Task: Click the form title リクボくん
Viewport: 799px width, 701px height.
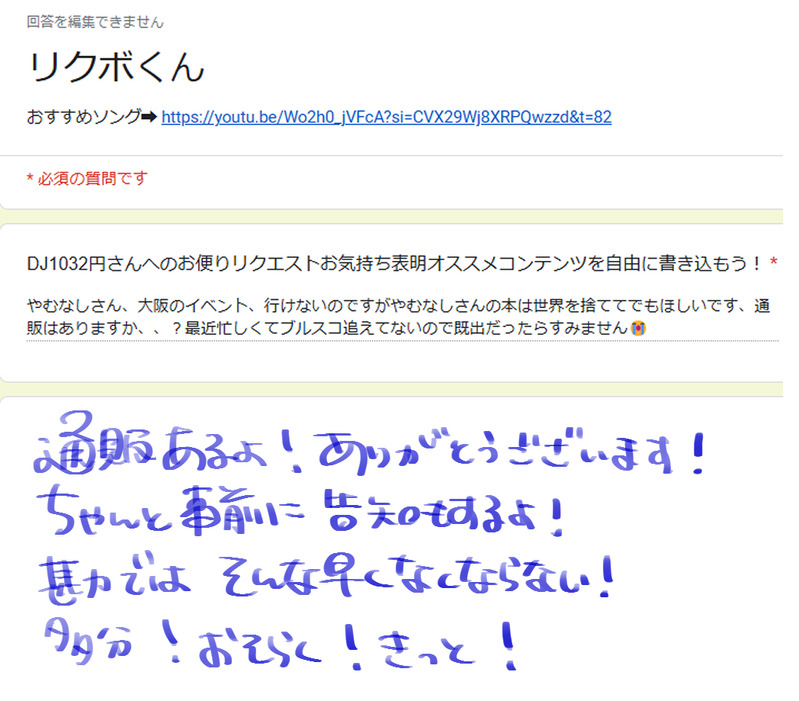Action: pyautogui.click(x=117, y=67)
